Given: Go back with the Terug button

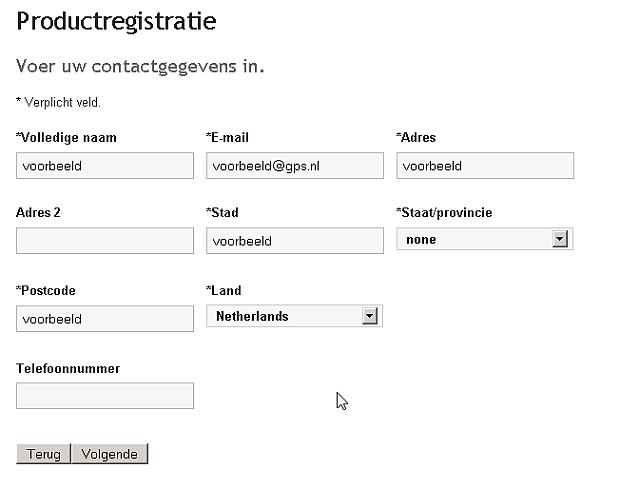Looking at the screenshot, I should point(43,454).
